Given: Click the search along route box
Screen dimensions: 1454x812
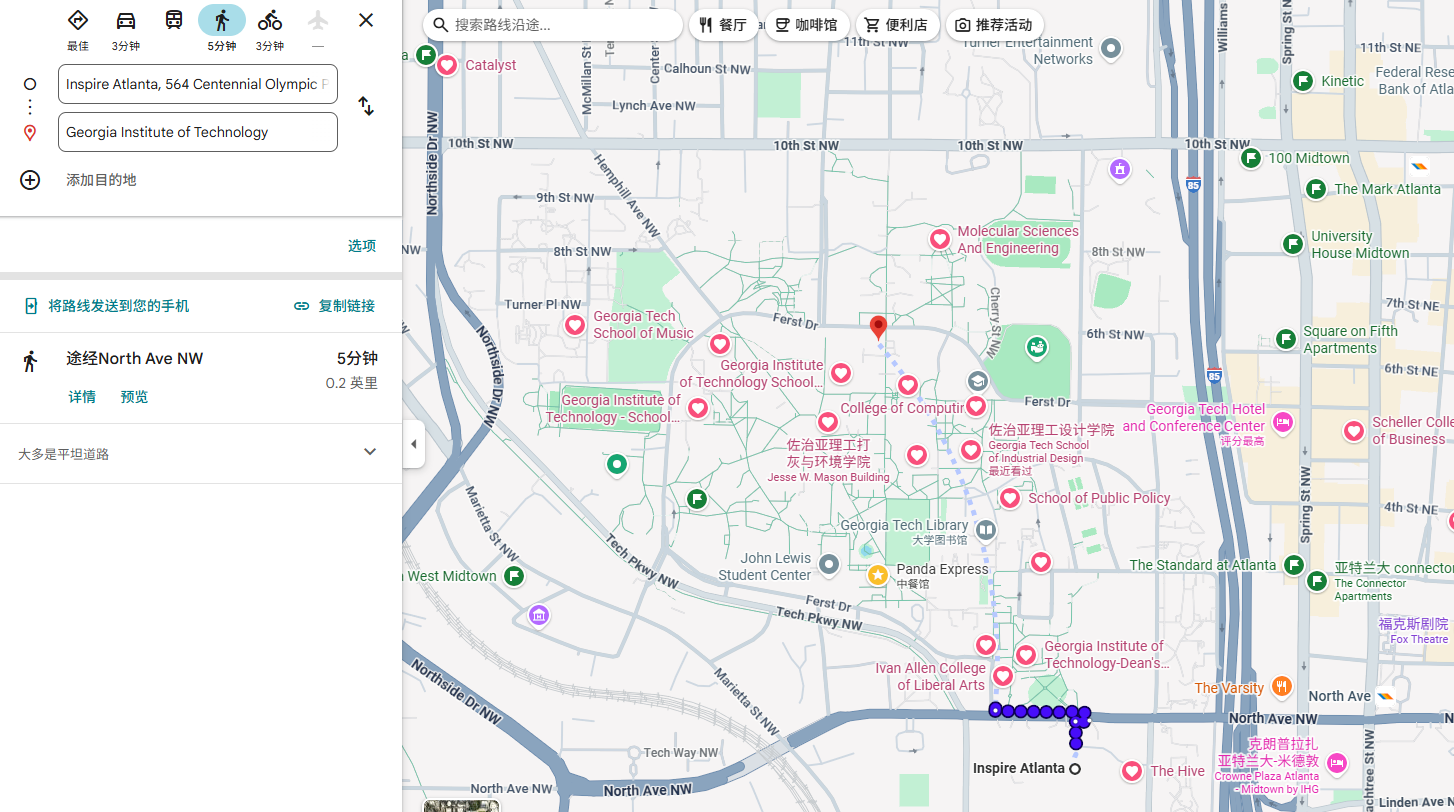Looking at the screenshot, I should tap(553, 25).
